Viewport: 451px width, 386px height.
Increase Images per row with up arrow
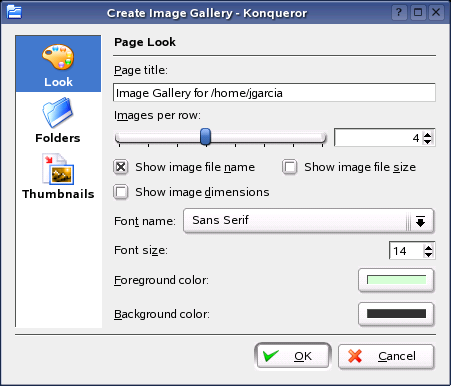[427, 134]
